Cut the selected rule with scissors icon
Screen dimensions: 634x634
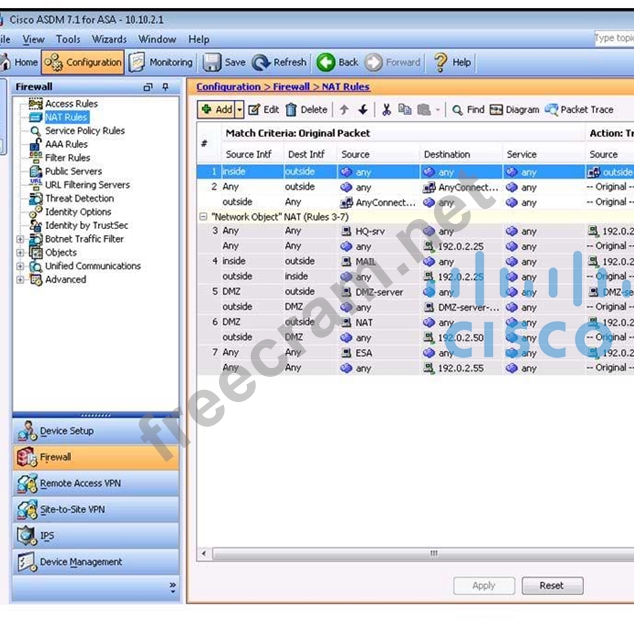386,110
